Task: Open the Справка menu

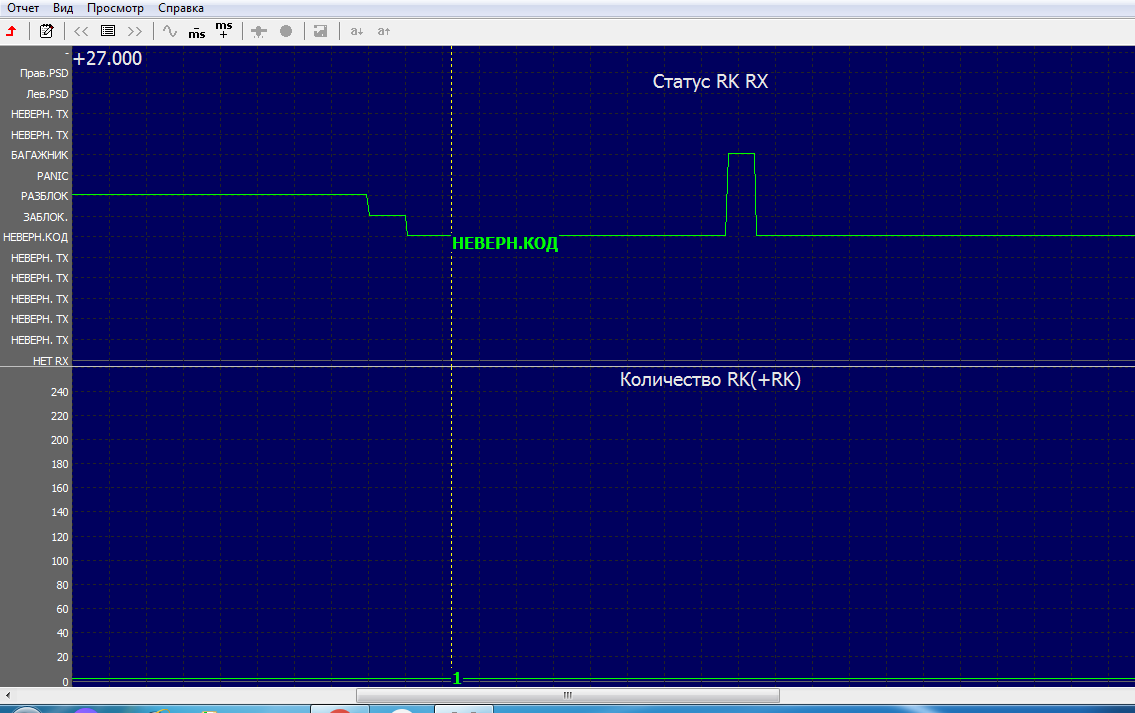Action: 181,8
